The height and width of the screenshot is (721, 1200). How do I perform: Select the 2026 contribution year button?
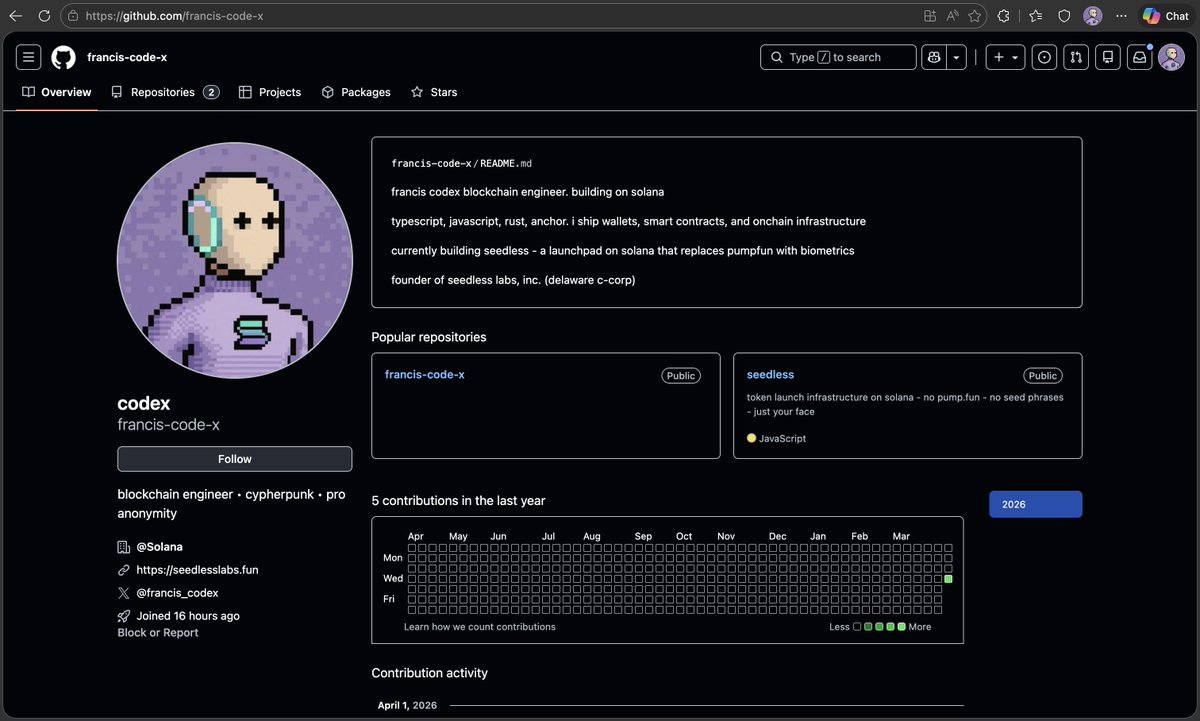point(1035,505)
